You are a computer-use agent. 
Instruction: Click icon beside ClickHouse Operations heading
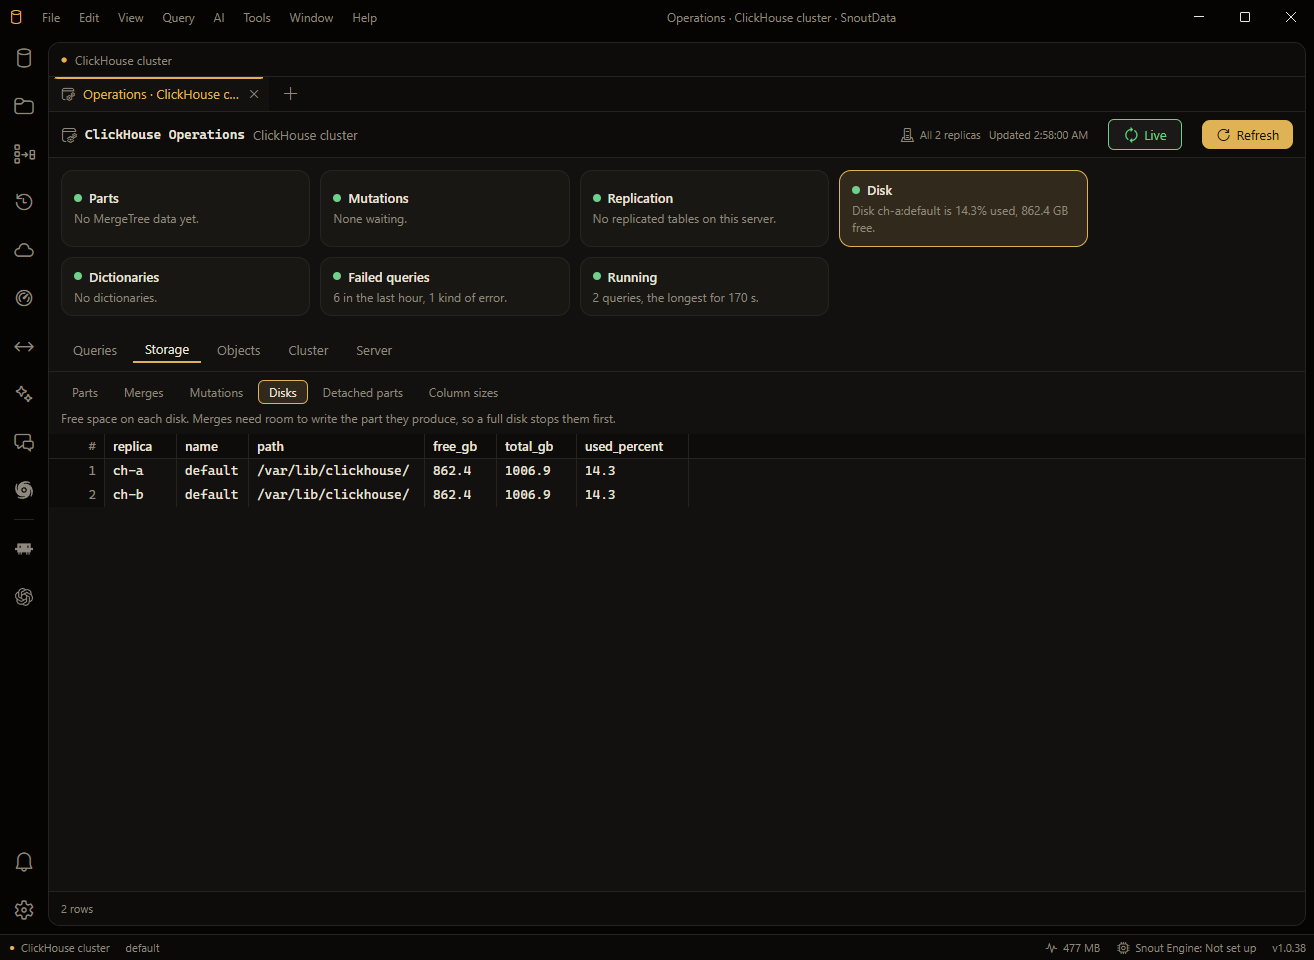[69, 135]
